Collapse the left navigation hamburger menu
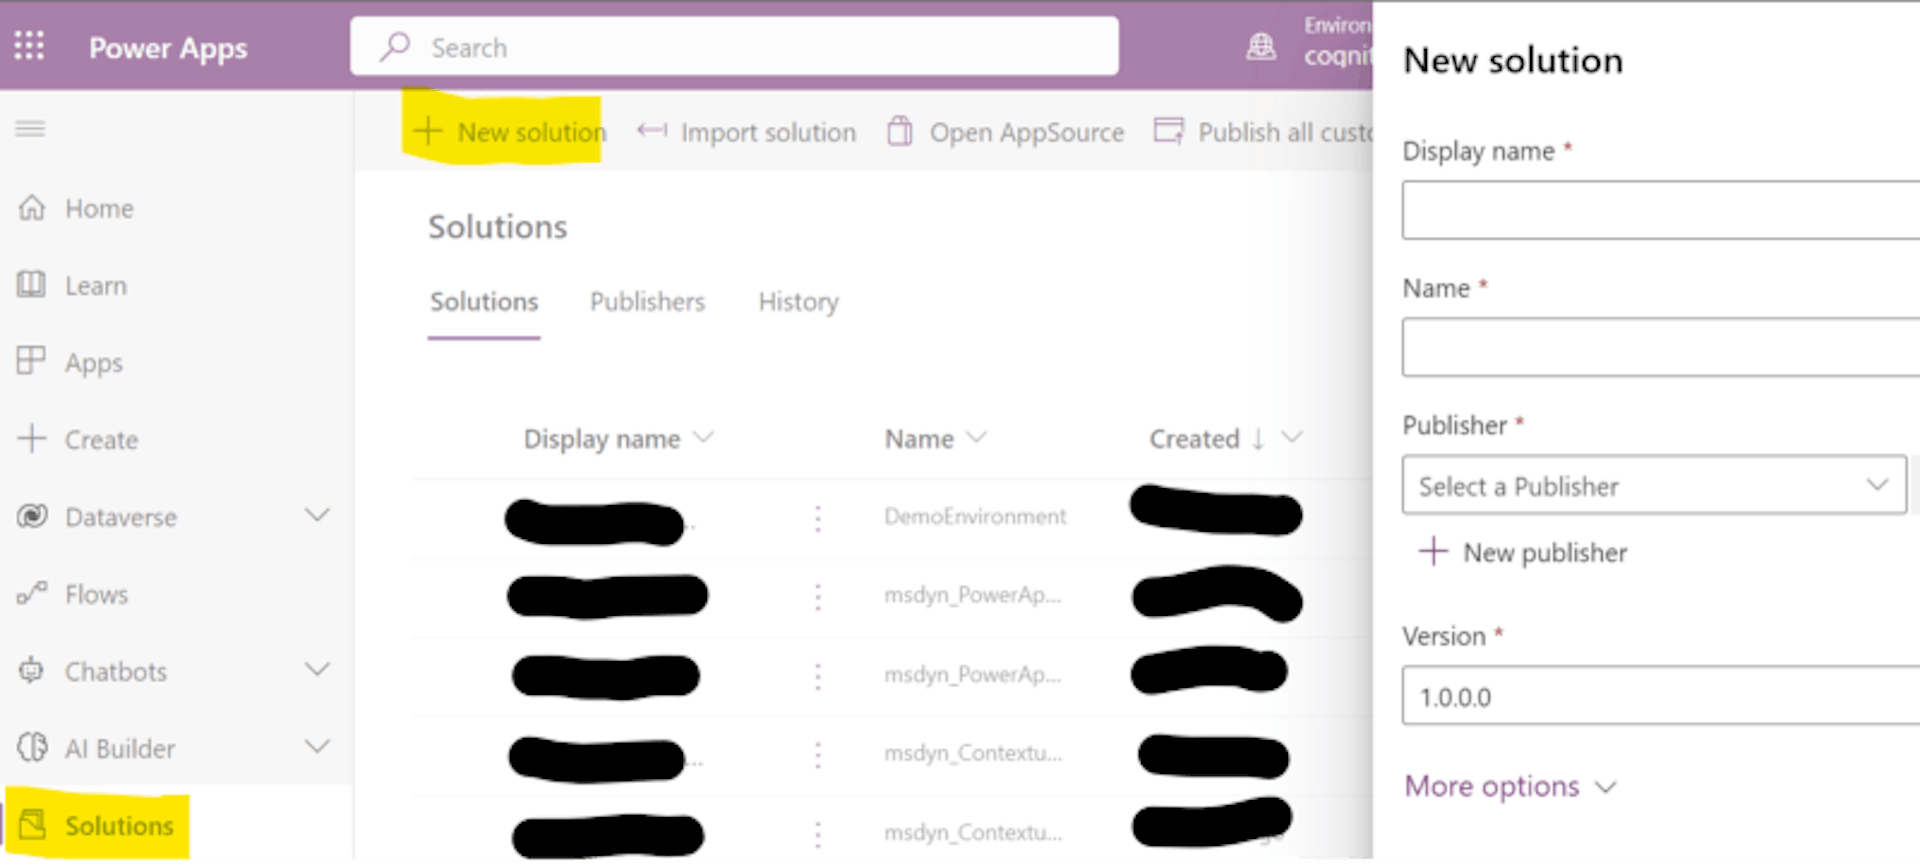Viewport: 1920px width, 864px height. pyautogui.click(x=30, y=128)
